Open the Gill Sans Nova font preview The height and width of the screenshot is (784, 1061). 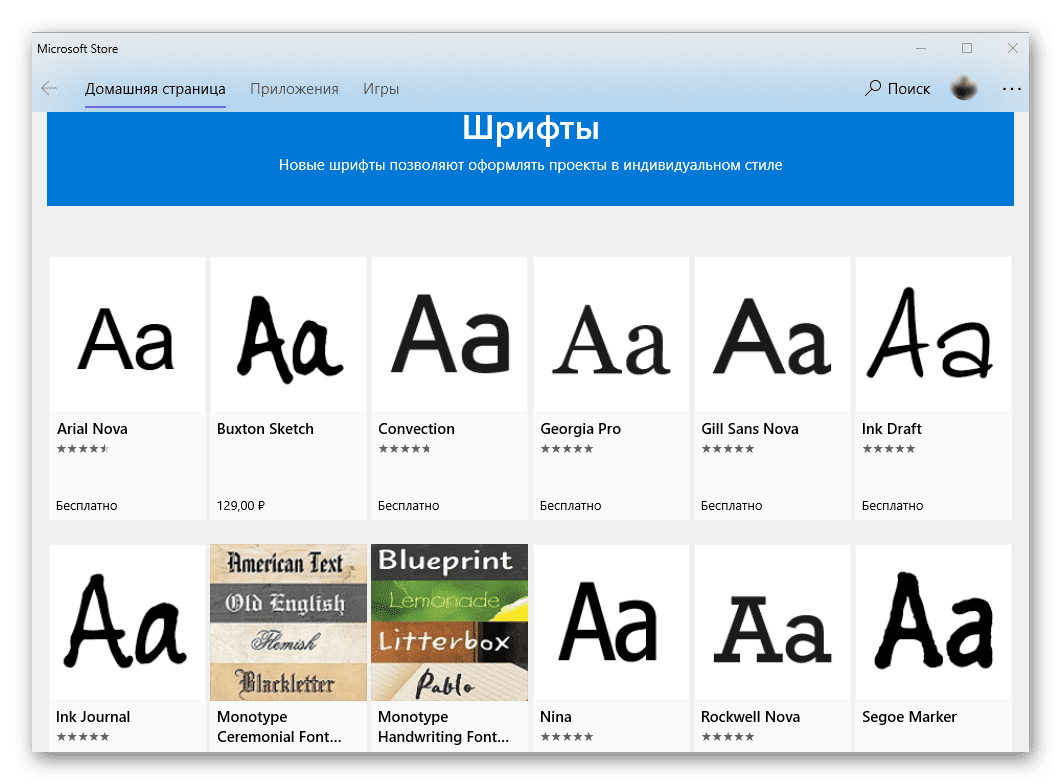[772, 334]
